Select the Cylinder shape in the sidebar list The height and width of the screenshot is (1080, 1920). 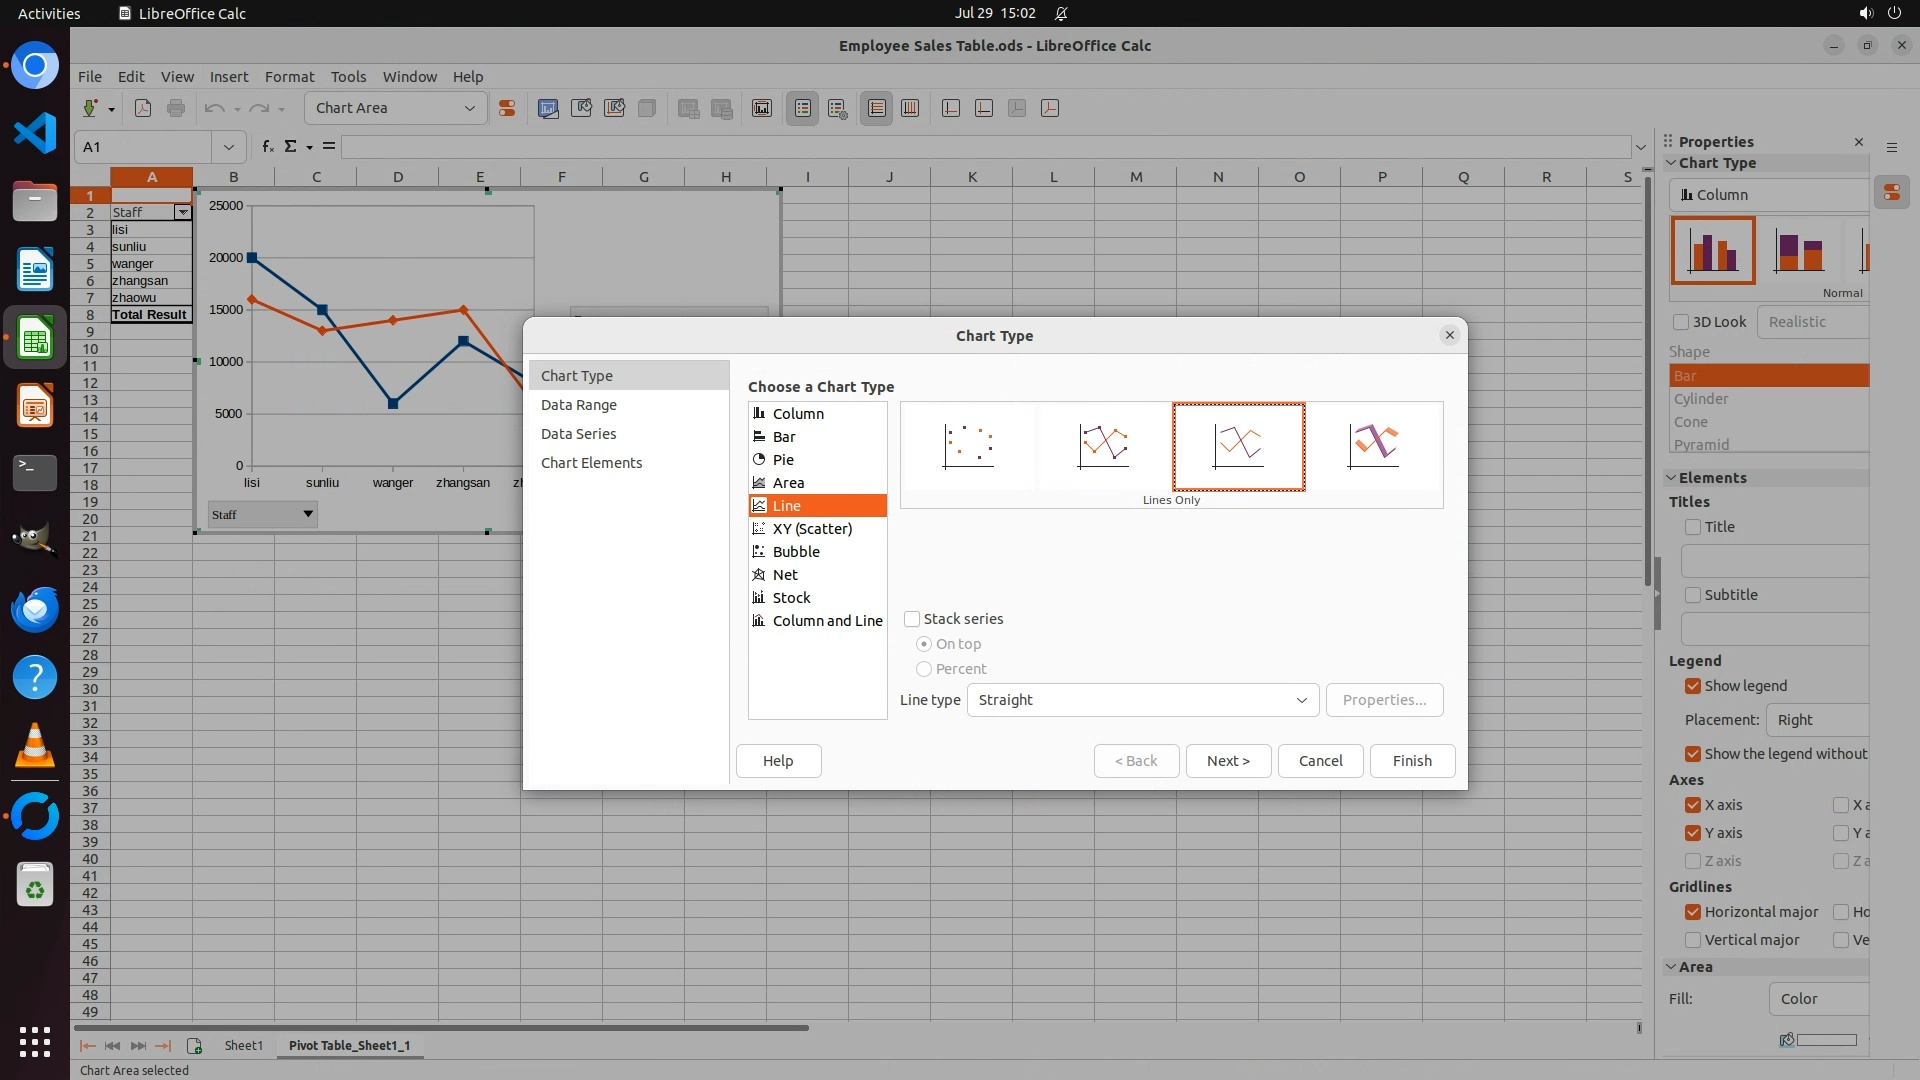coord(1701,399)
